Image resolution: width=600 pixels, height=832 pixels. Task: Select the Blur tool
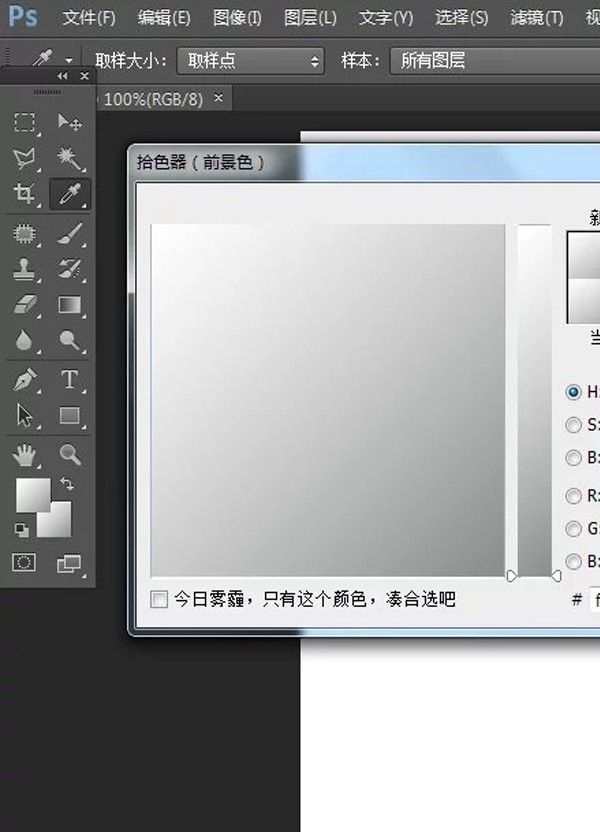[24, 340]
